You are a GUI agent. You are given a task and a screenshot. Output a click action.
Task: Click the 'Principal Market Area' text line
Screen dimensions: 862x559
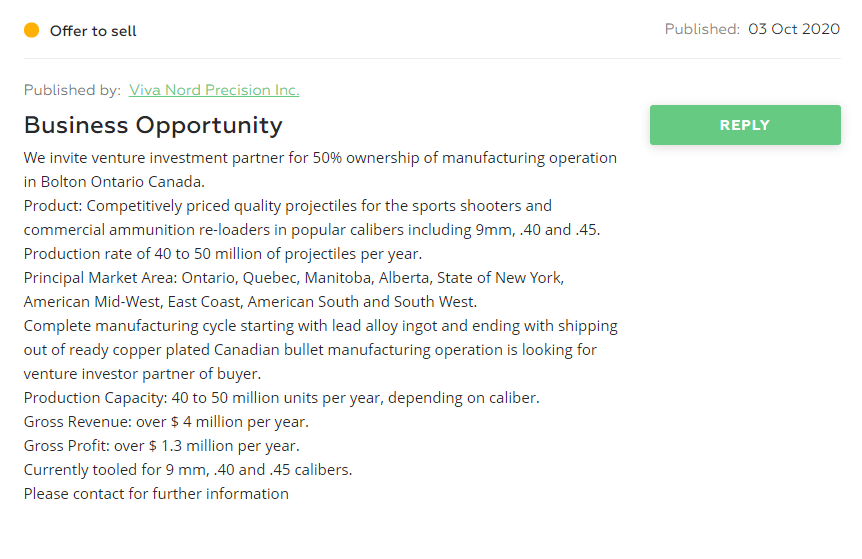[294, 278]
